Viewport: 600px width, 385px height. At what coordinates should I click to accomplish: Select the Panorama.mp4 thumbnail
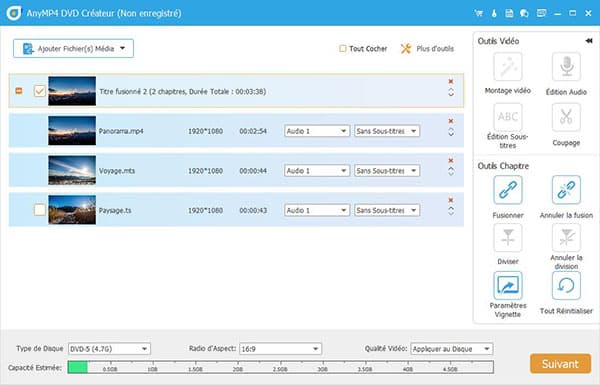[x=72, y=131]
